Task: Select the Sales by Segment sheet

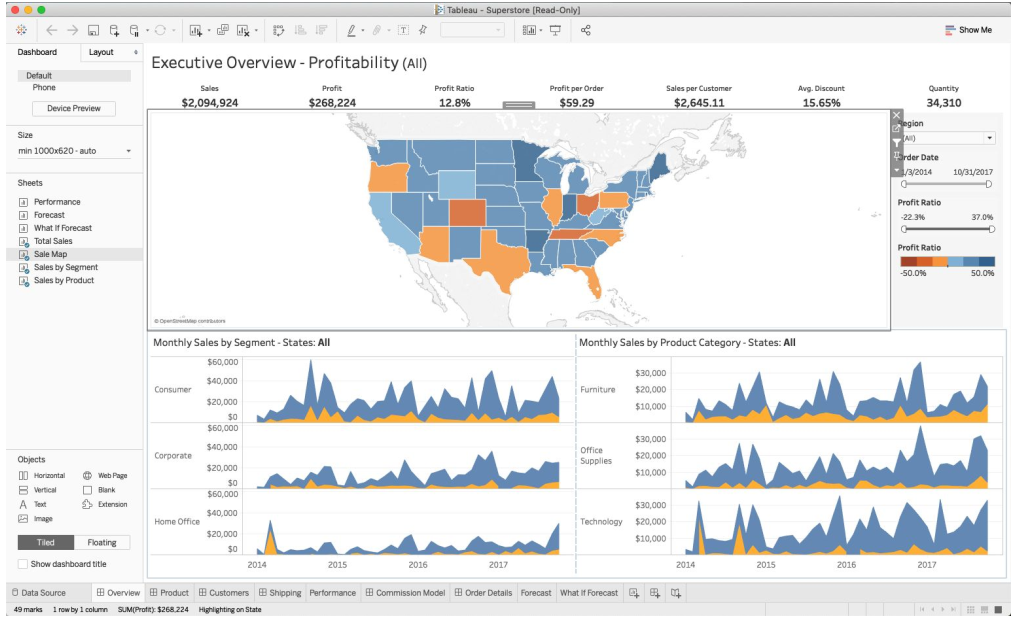Action: coord(65,268)
